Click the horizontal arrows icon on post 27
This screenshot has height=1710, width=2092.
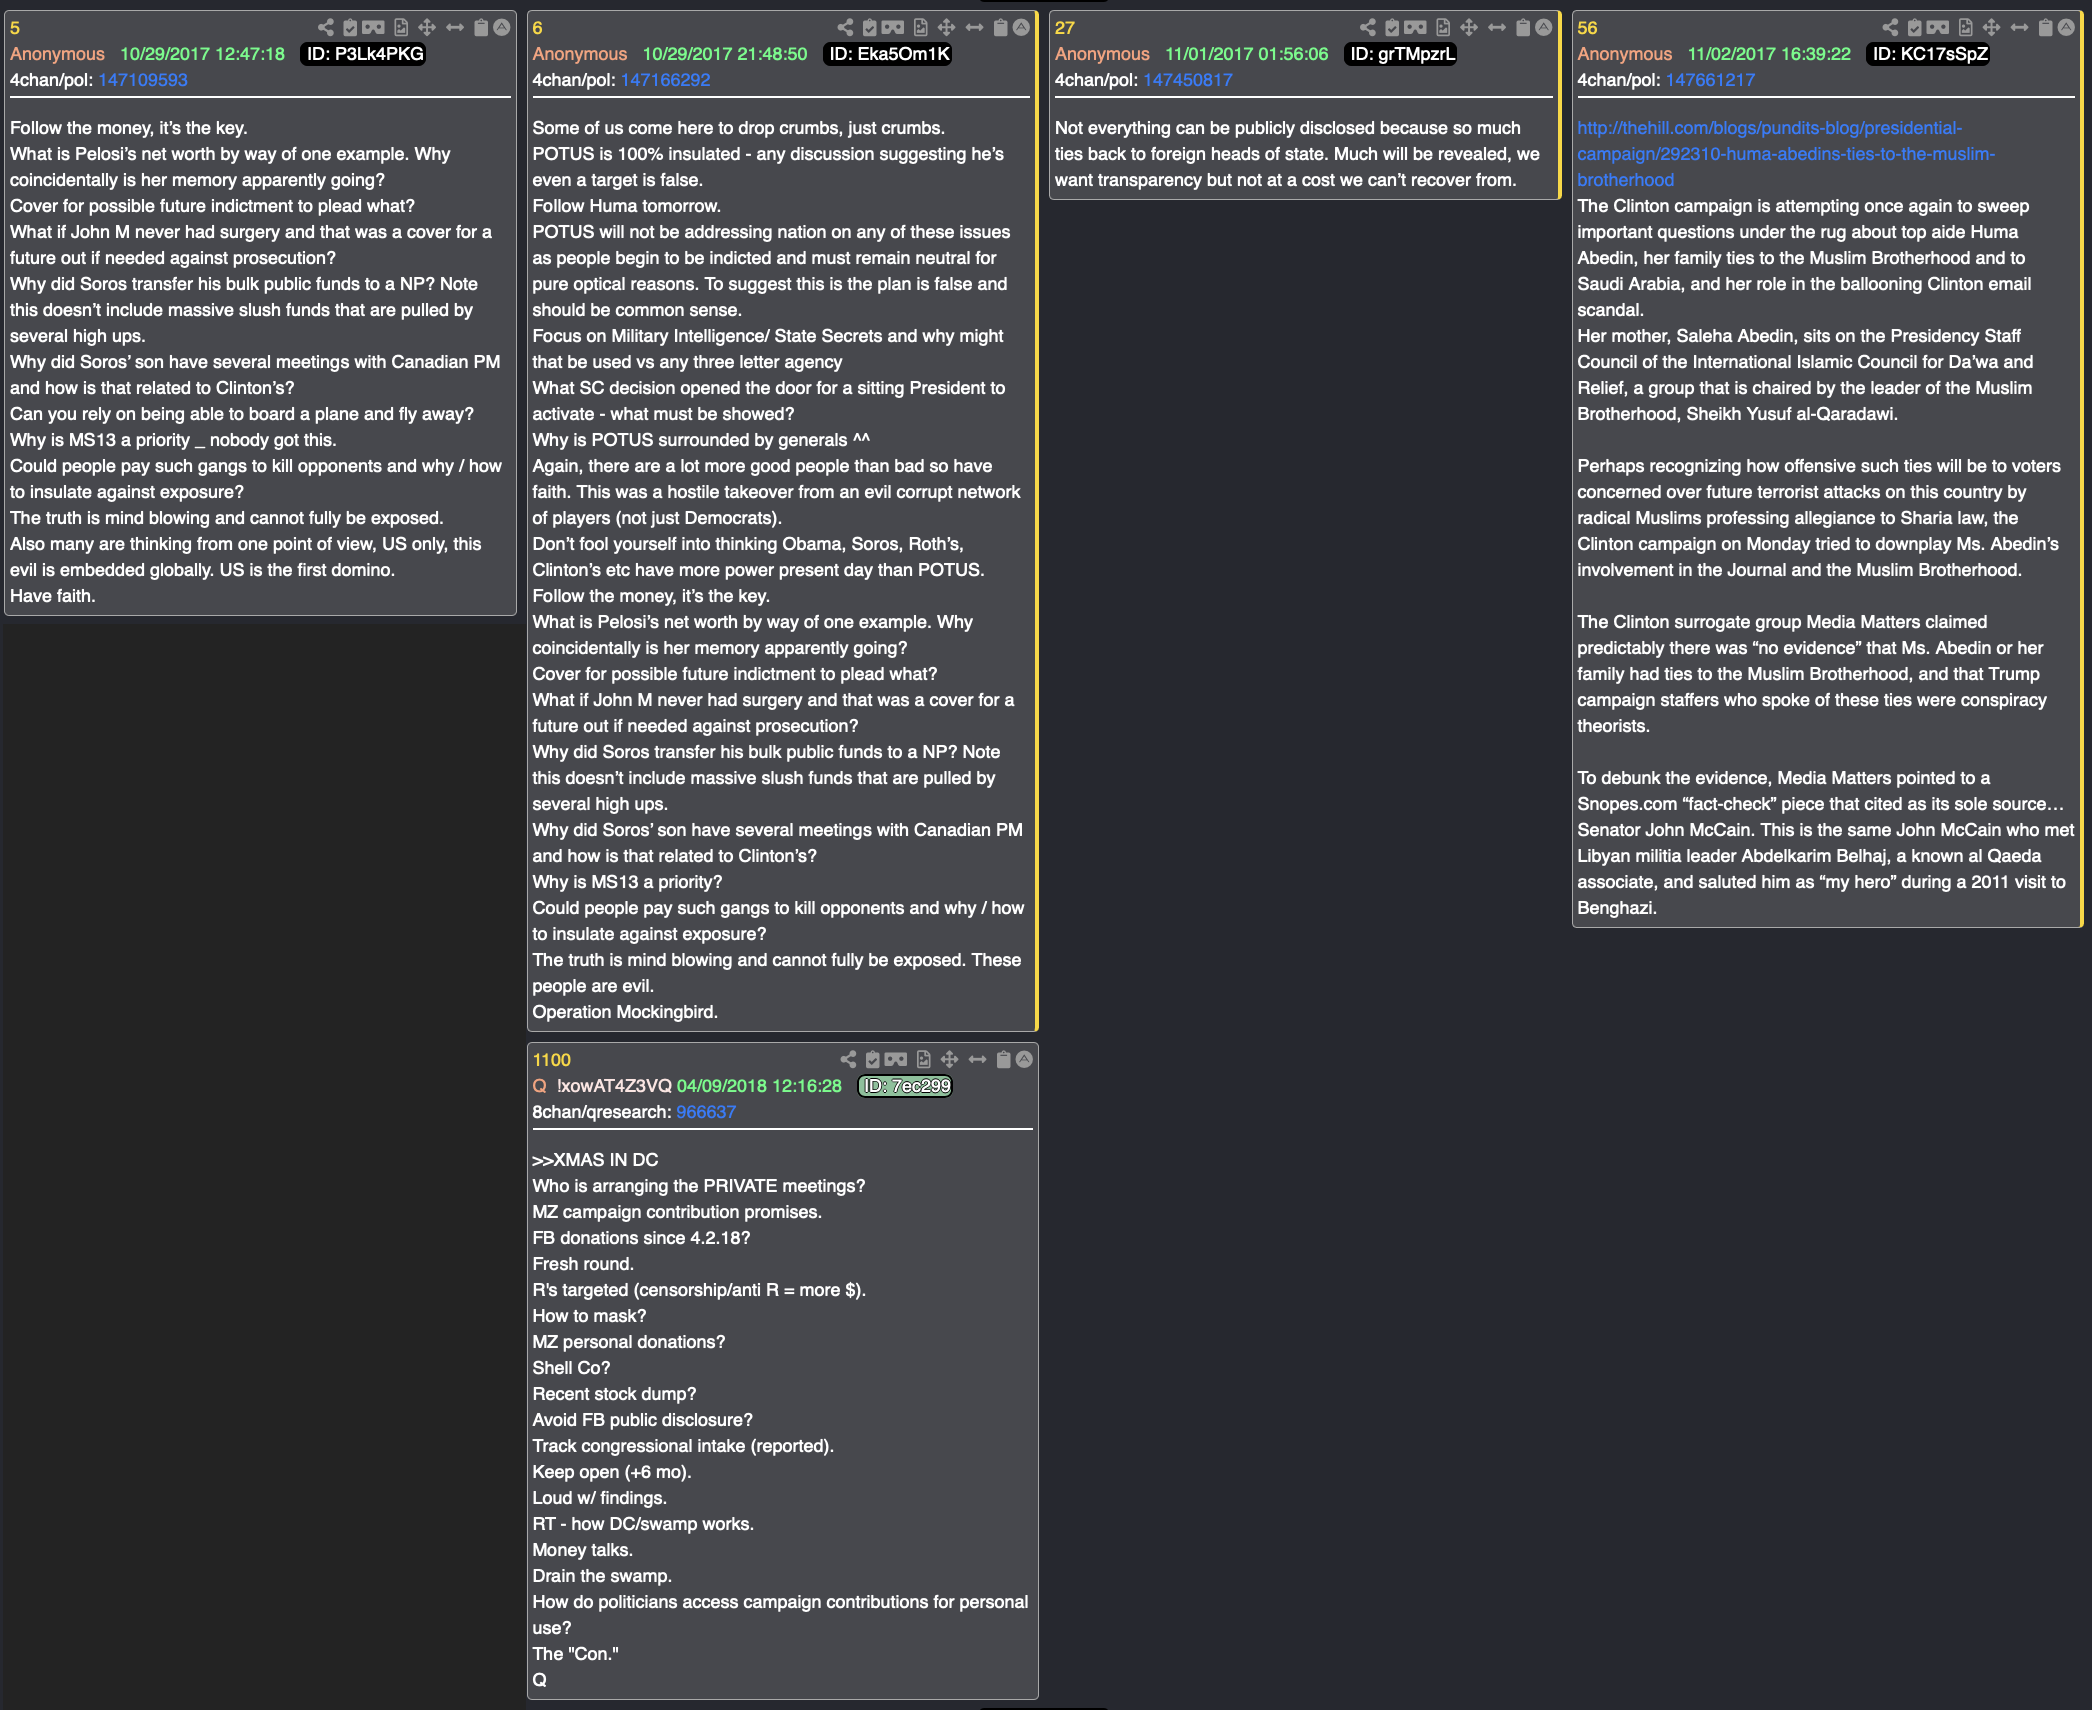[1498, 27]
